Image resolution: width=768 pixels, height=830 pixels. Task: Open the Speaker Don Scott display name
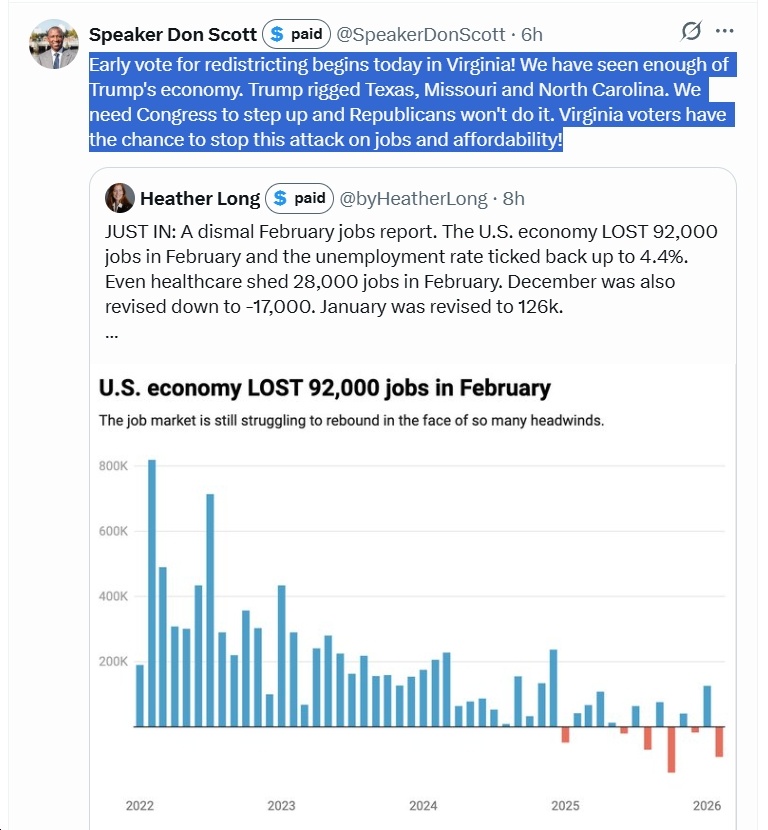click(173, 34)
